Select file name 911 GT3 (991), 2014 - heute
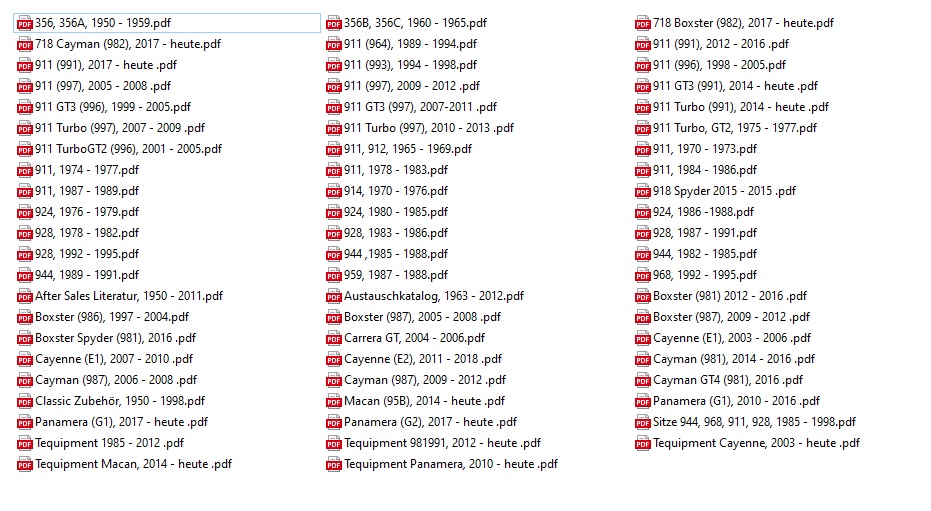This screenshot has width=931, height=511. pyautogui.click(x=735, y=86)
